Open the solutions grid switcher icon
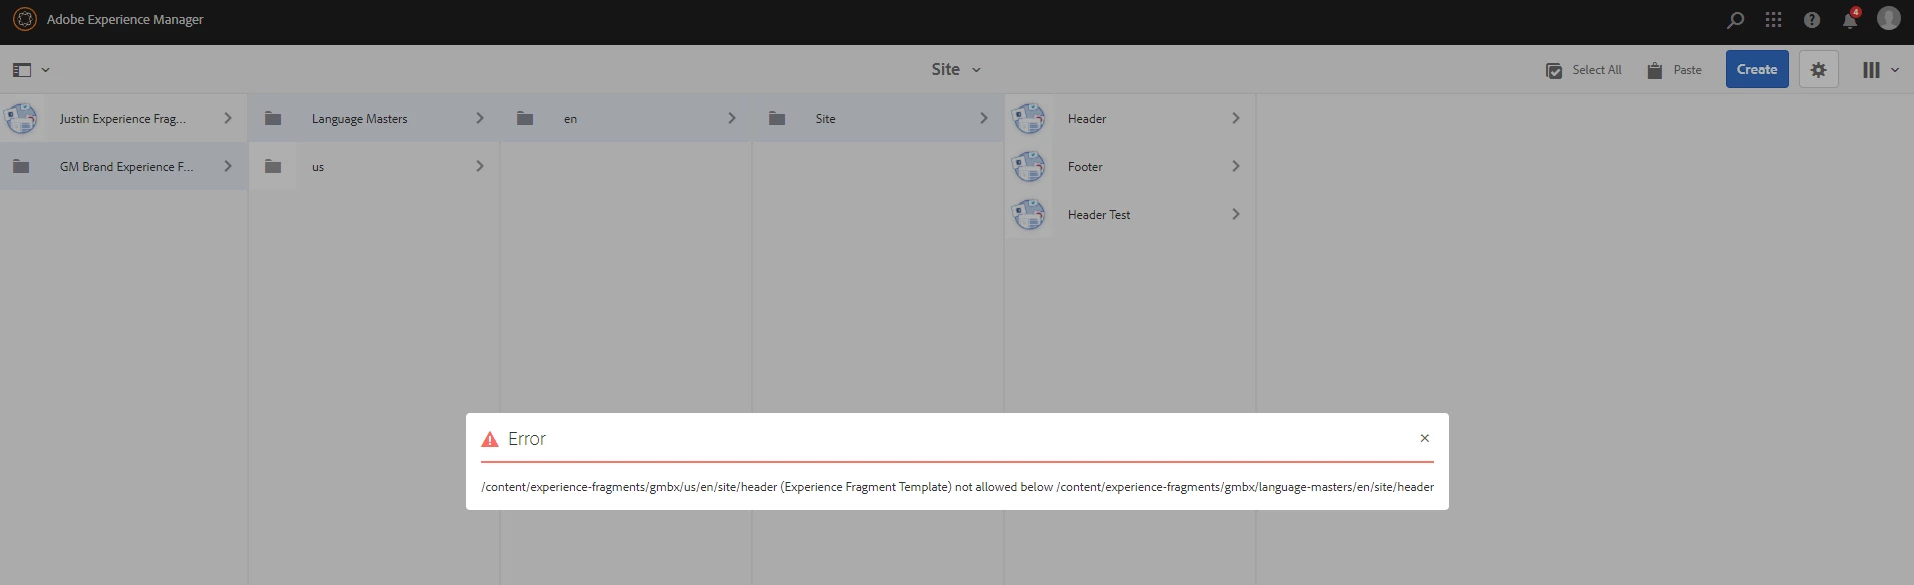This screenshot has width=1914, height=585. [1773, 20]
